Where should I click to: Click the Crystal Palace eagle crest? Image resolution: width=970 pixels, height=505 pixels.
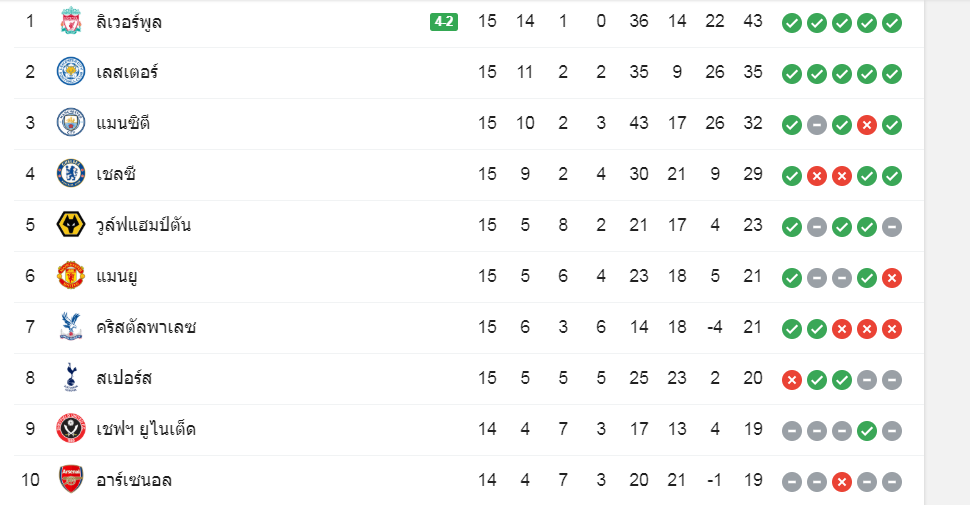71,326
